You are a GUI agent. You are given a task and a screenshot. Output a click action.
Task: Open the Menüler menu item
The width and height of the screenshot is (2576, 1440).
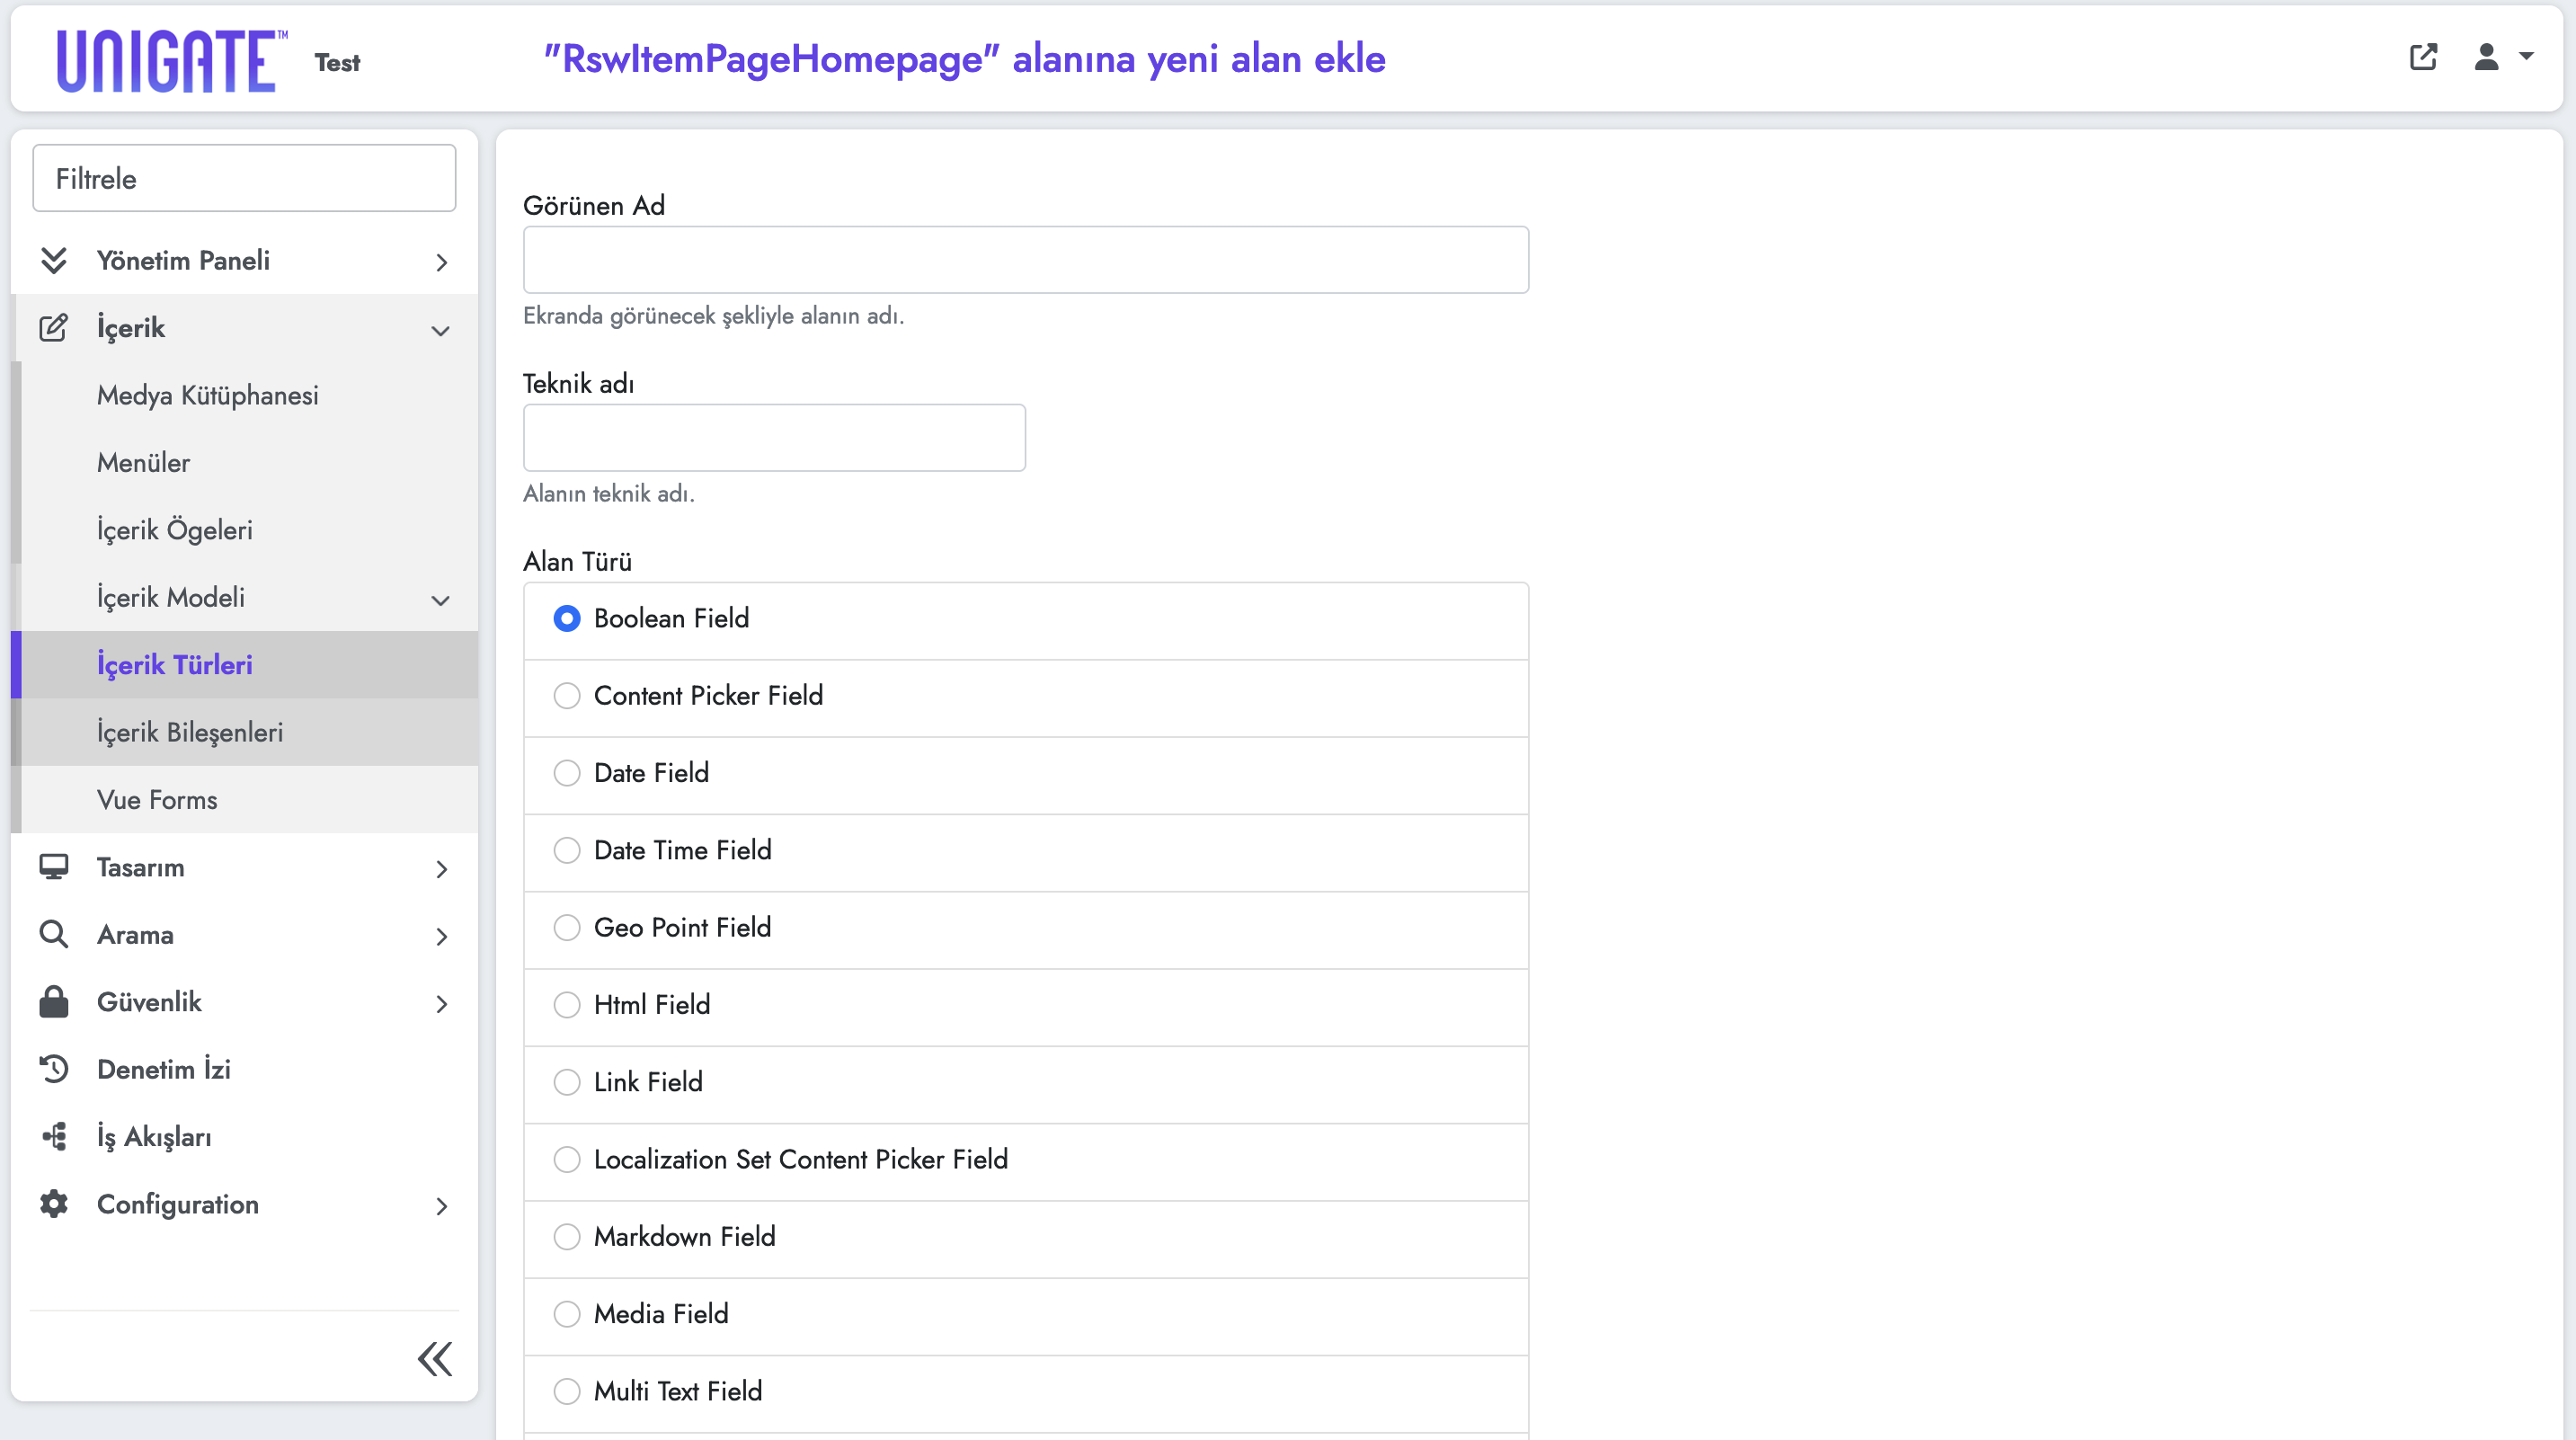point(143,462)
